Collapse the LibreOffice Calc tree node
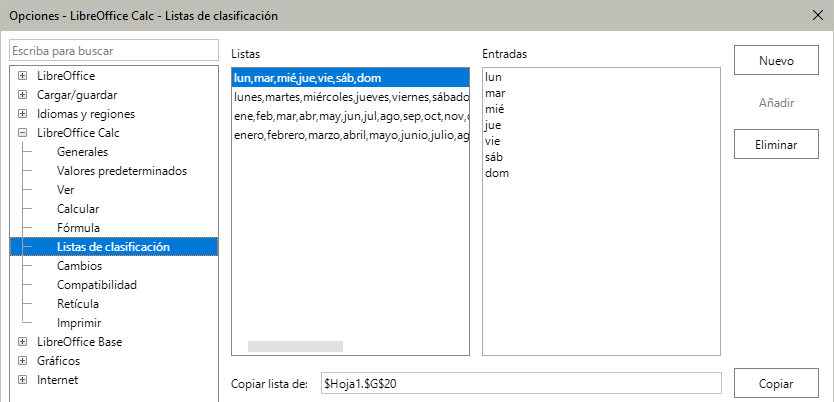This screenshot has width=834, height=402. click(x=22, y=133)
